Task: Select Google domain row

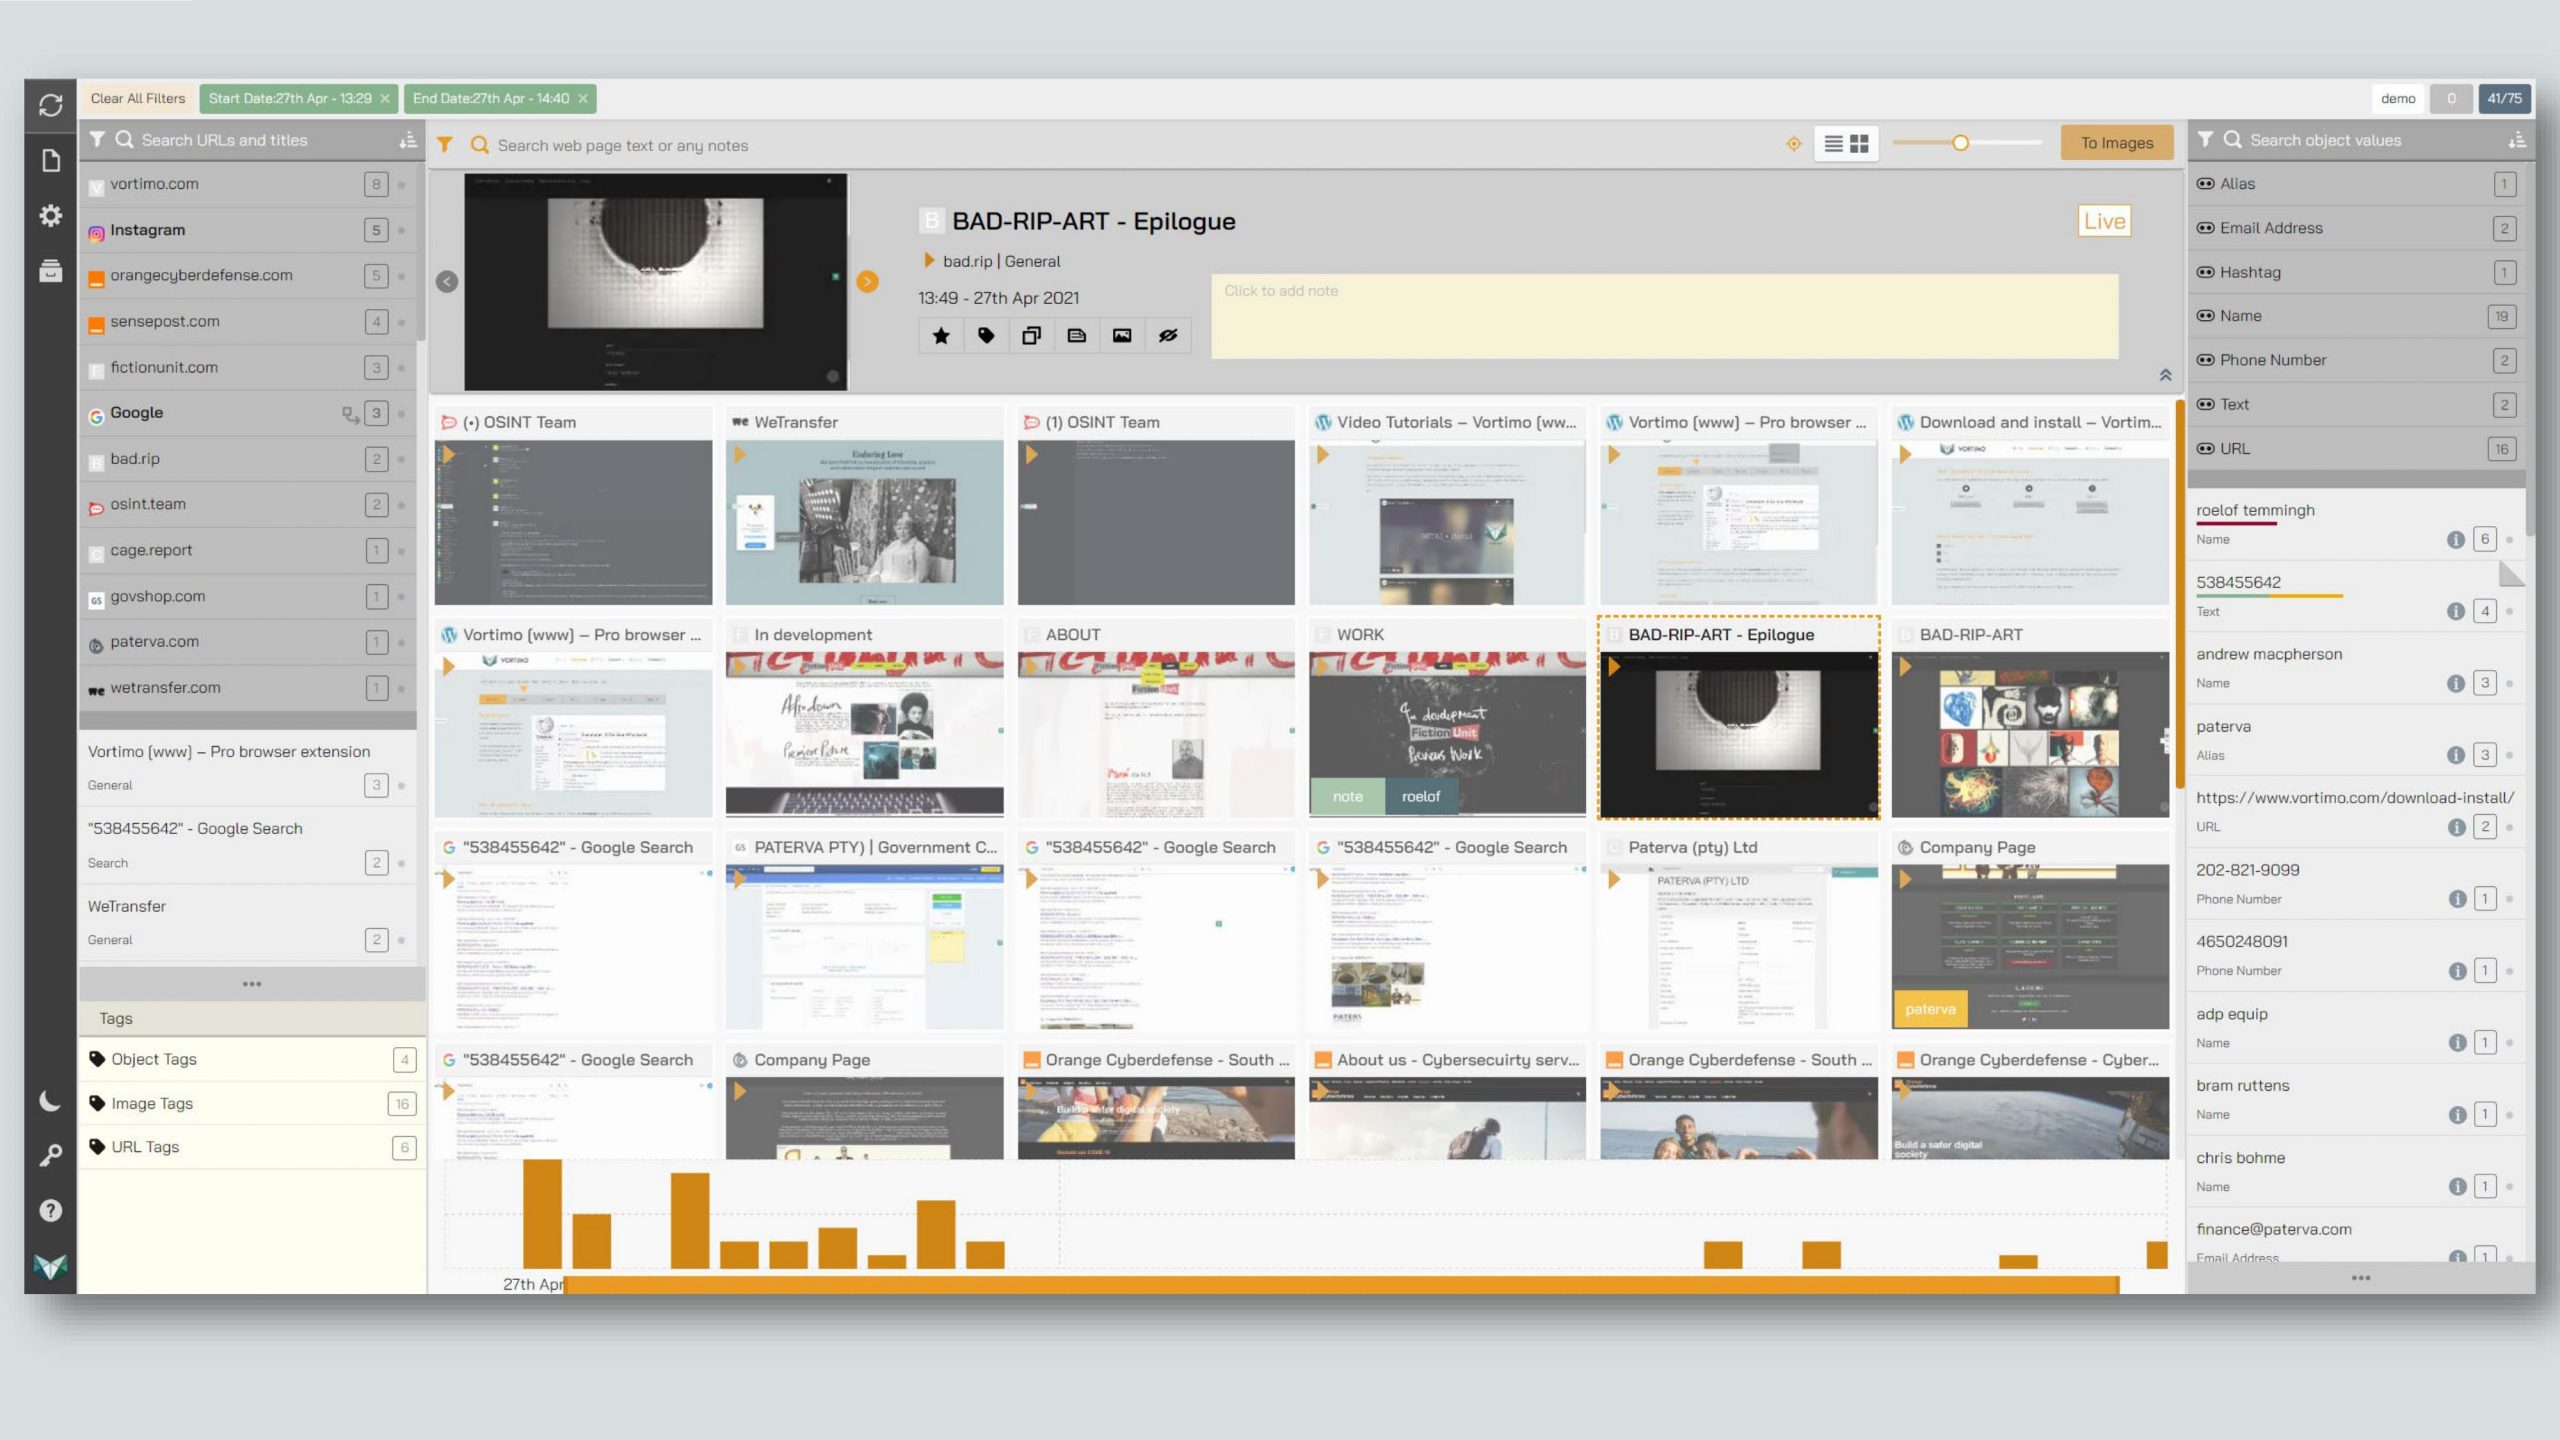Action: [247, 413]
